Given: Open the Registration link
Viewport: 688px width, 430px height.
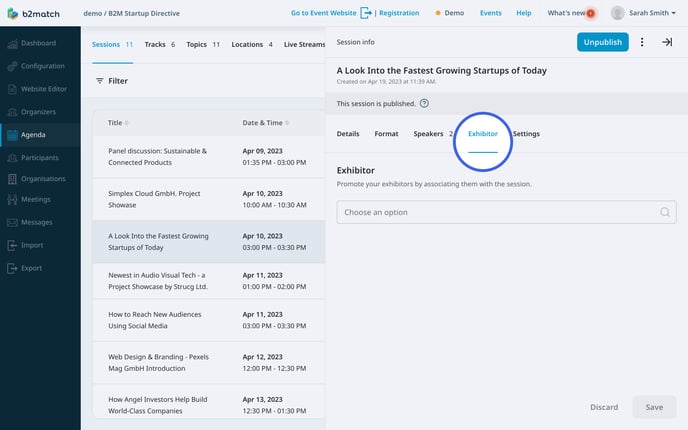Looking at the screenshot, I should click(399, 13).
